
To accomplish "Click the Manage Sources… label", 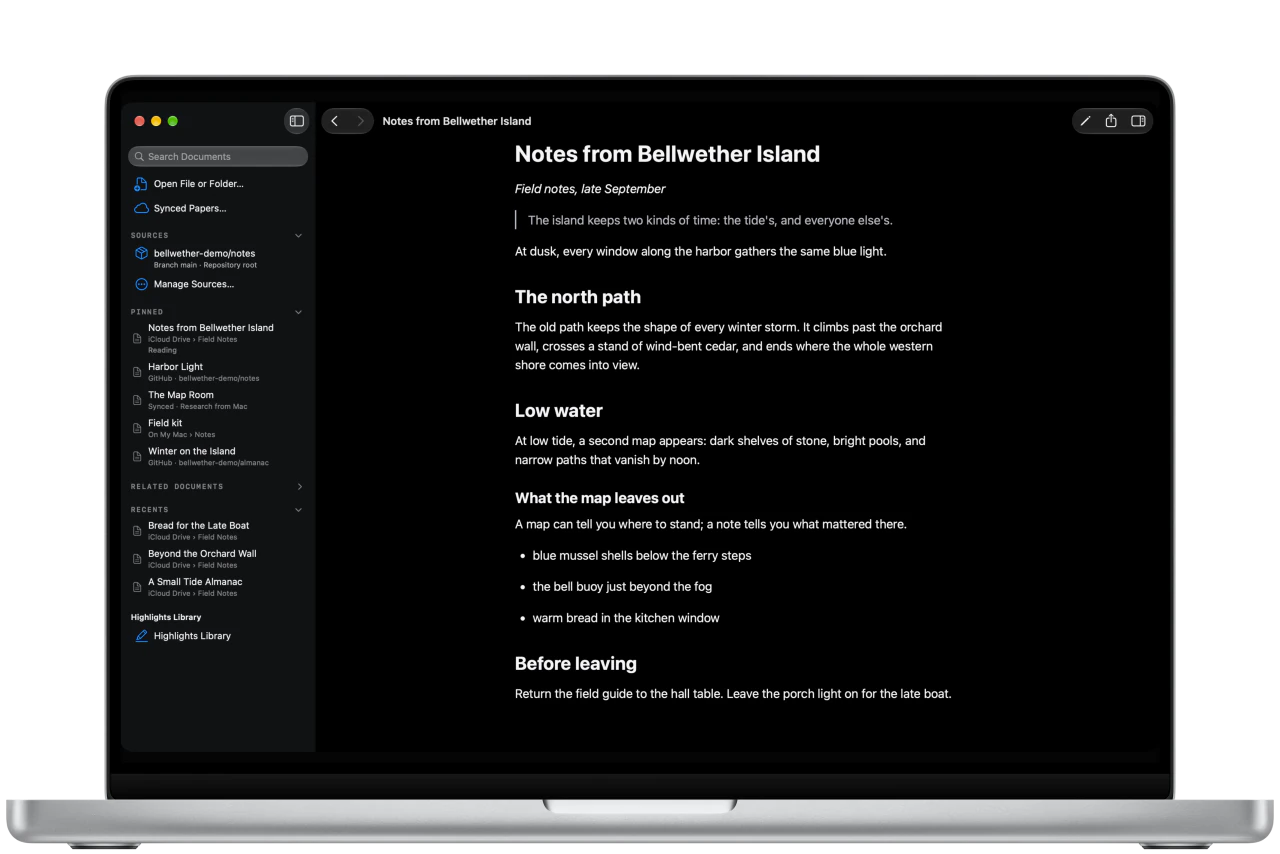I will pyautogui.click(x=194, y=284).
